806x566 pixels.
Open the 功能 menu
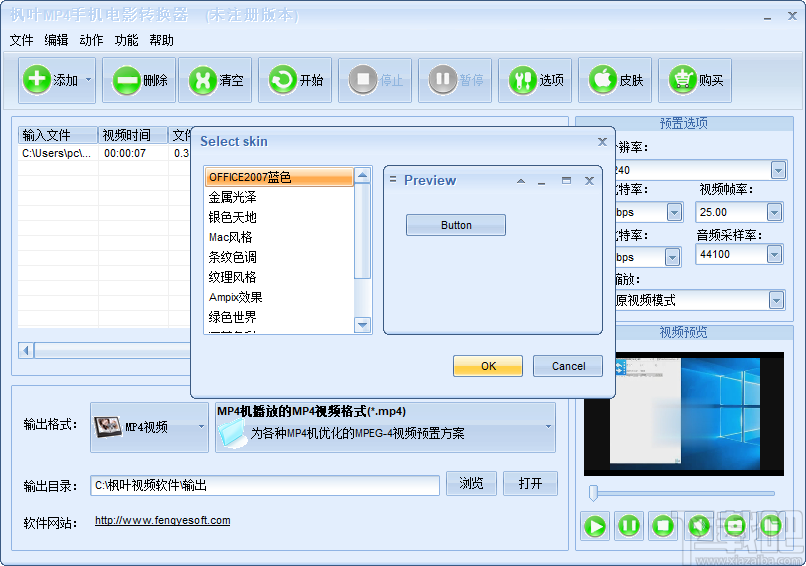point(126,40)
